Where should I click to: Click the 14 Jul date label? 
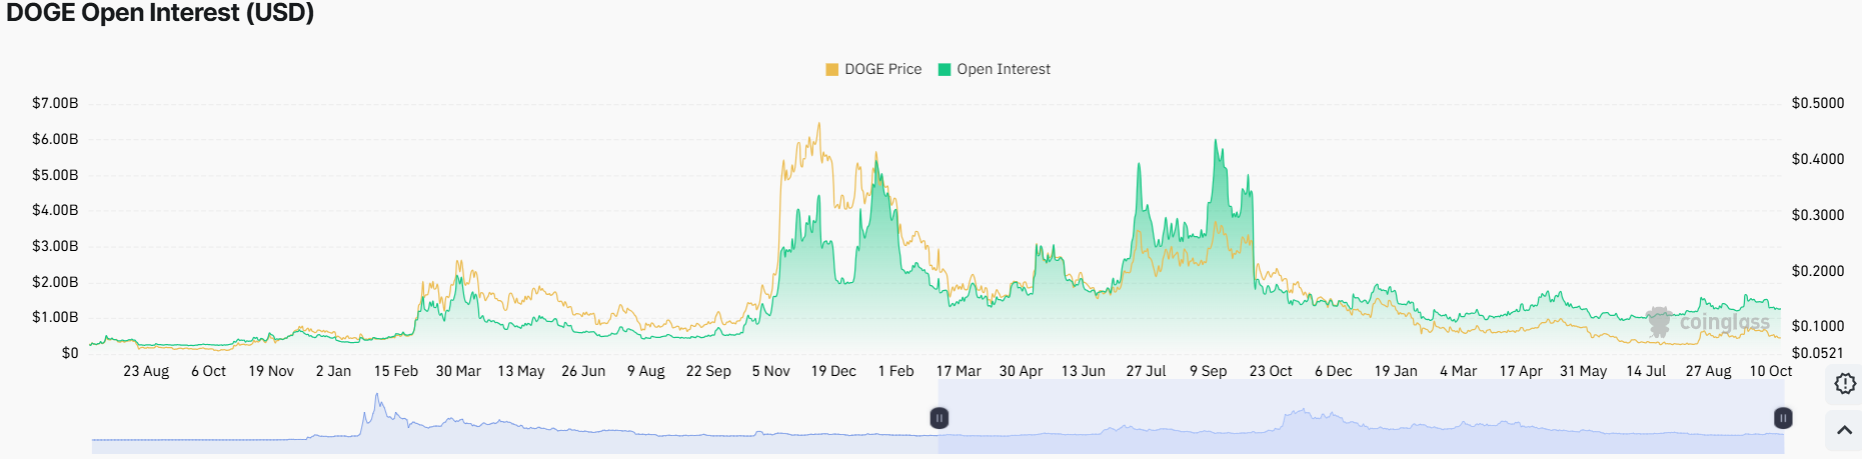coord(1646,371)
